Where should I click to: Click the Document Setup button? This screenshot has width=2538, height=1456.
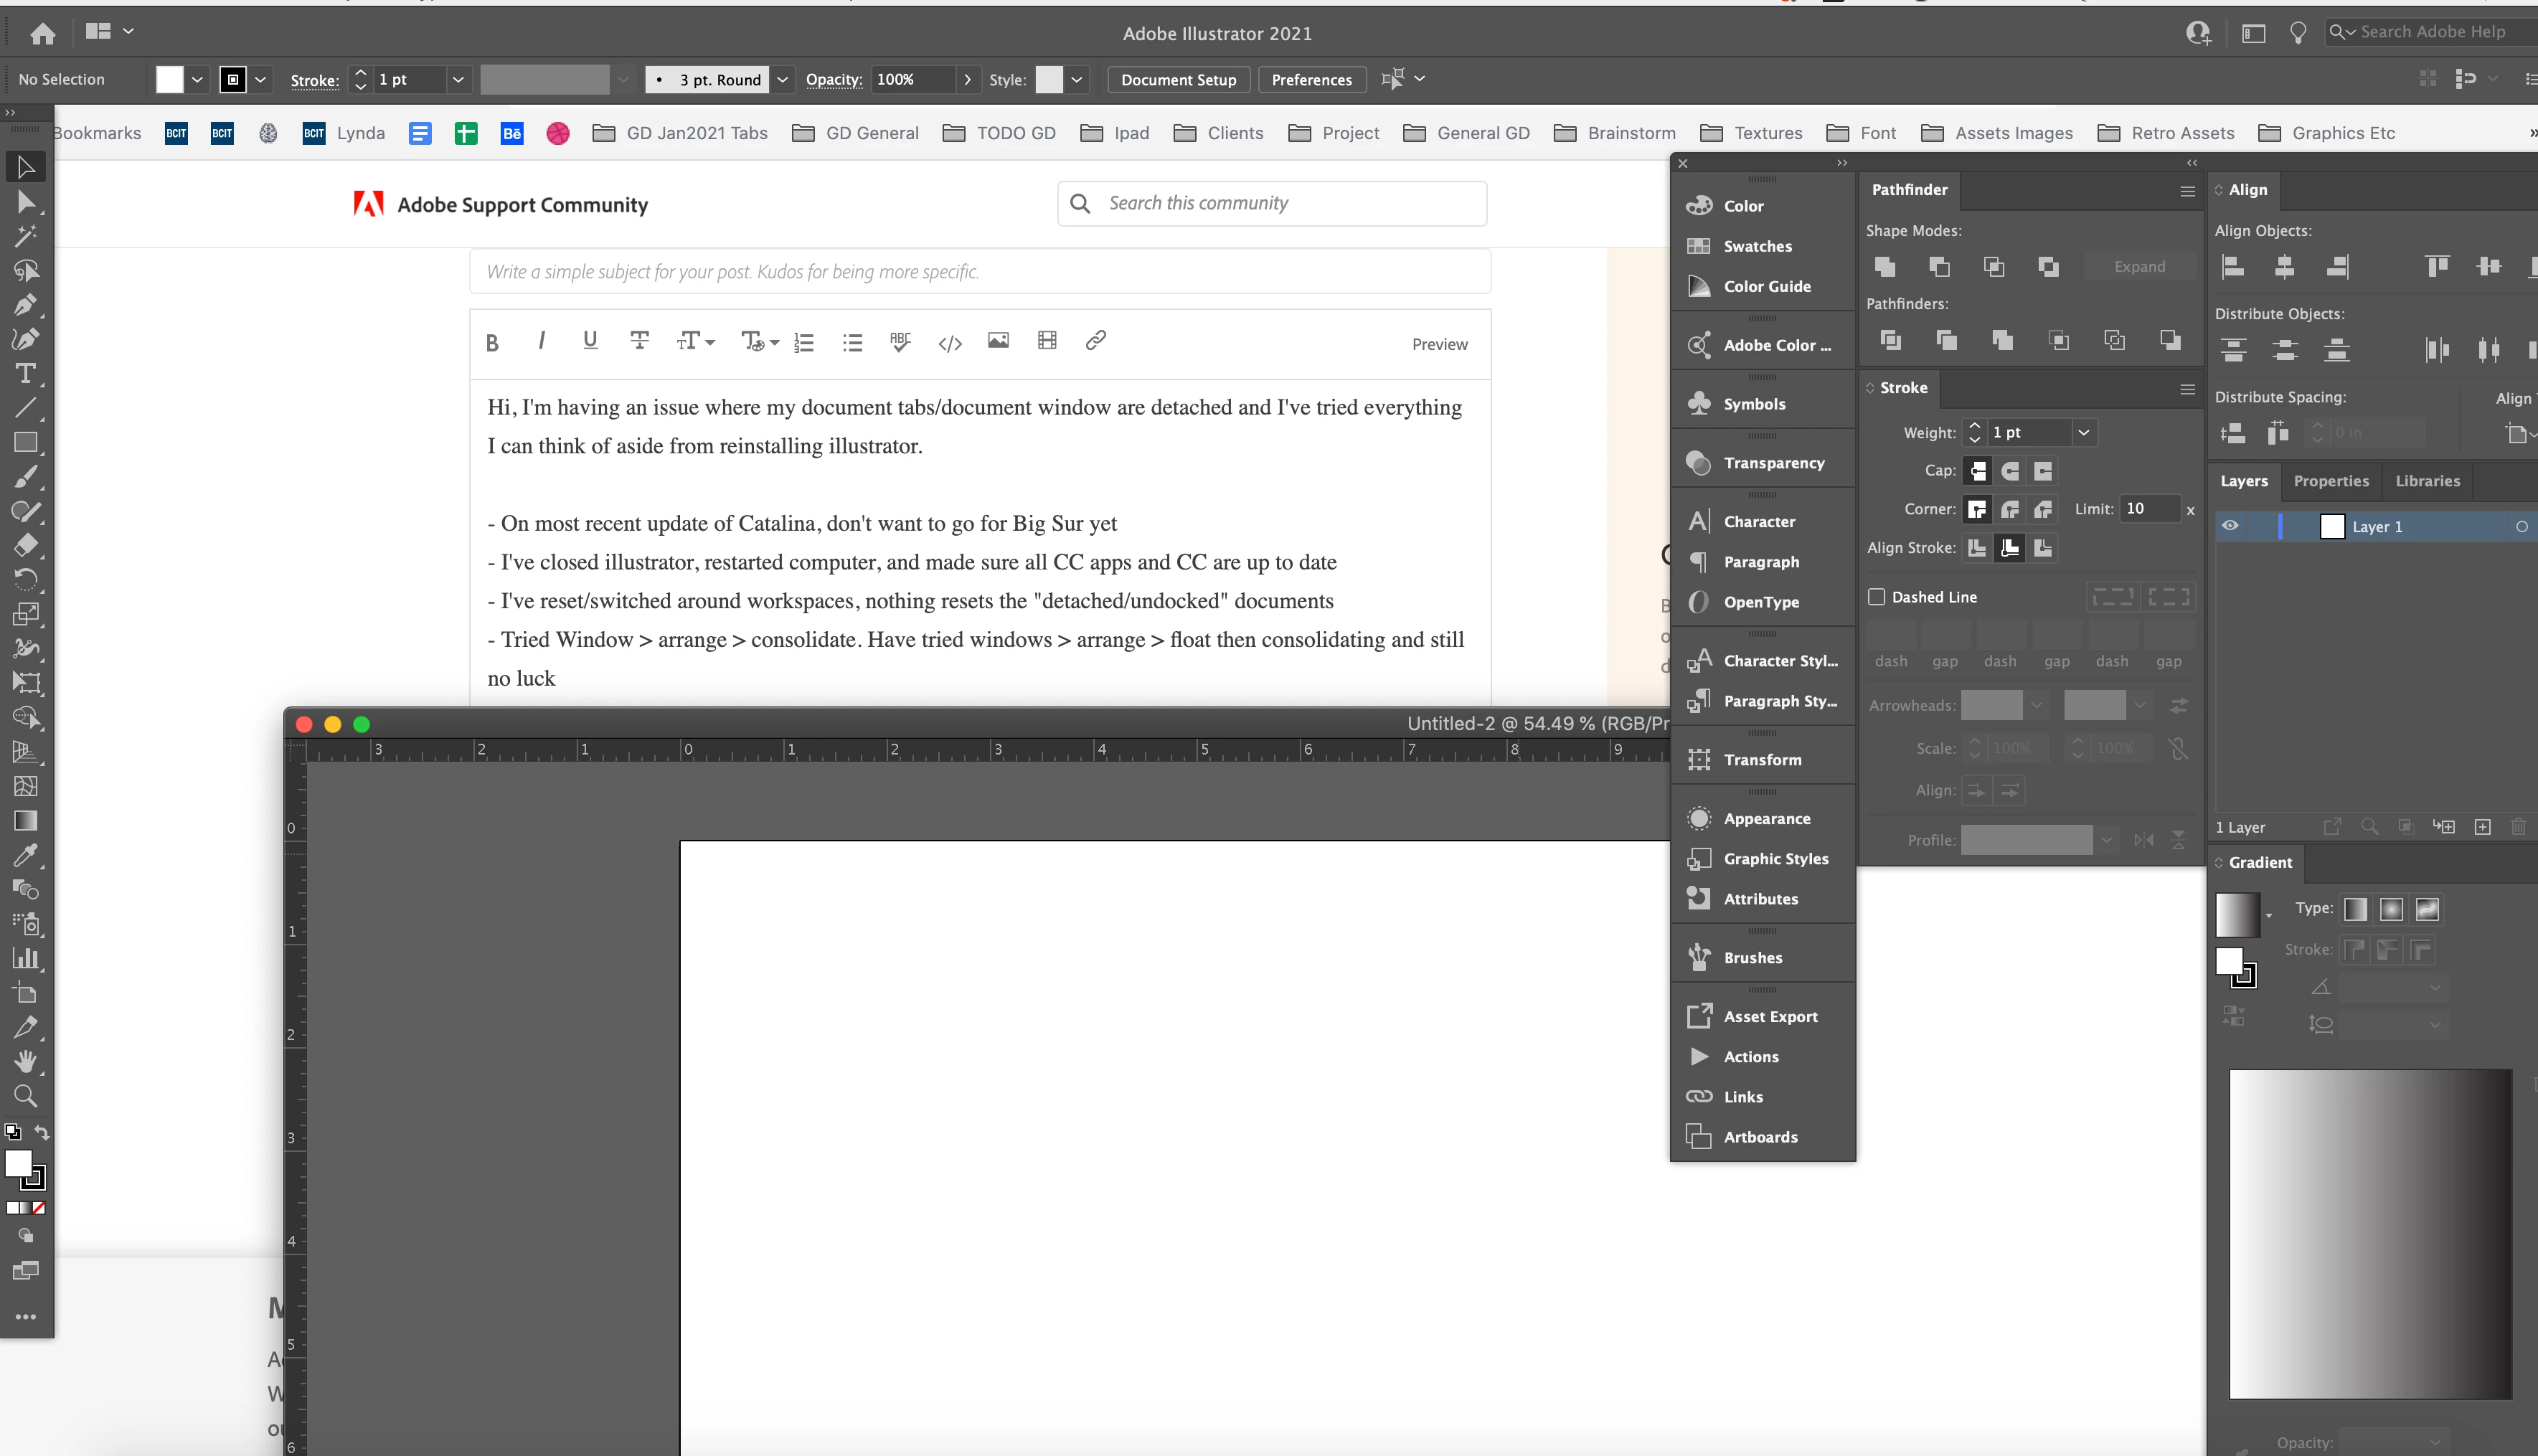[x=1178, y=80]
